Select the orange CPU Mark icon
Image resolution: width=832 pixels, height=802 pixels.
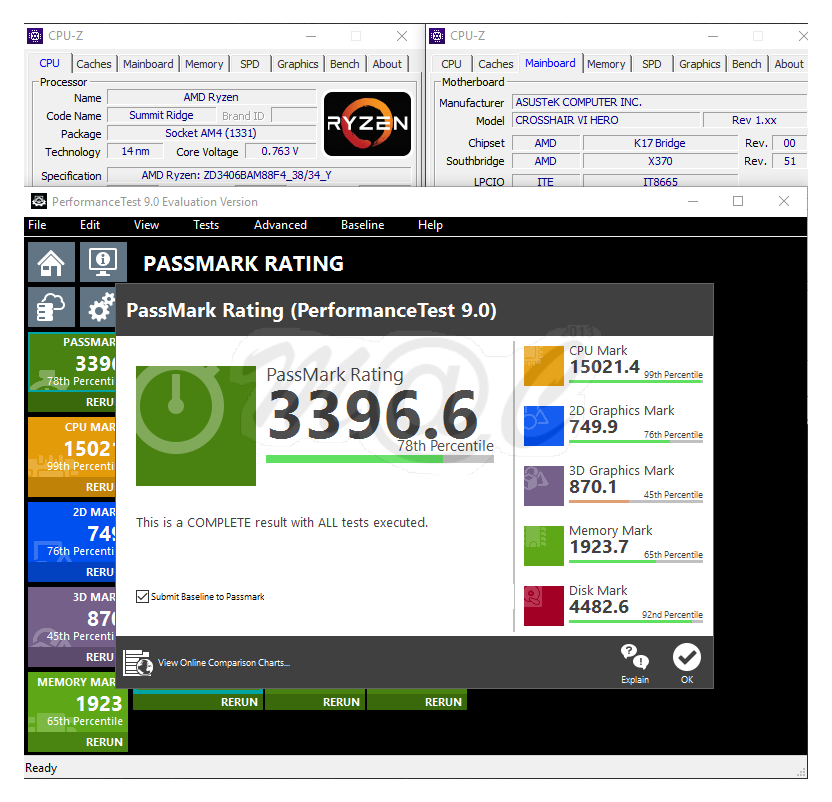click(x=543, y=366)
